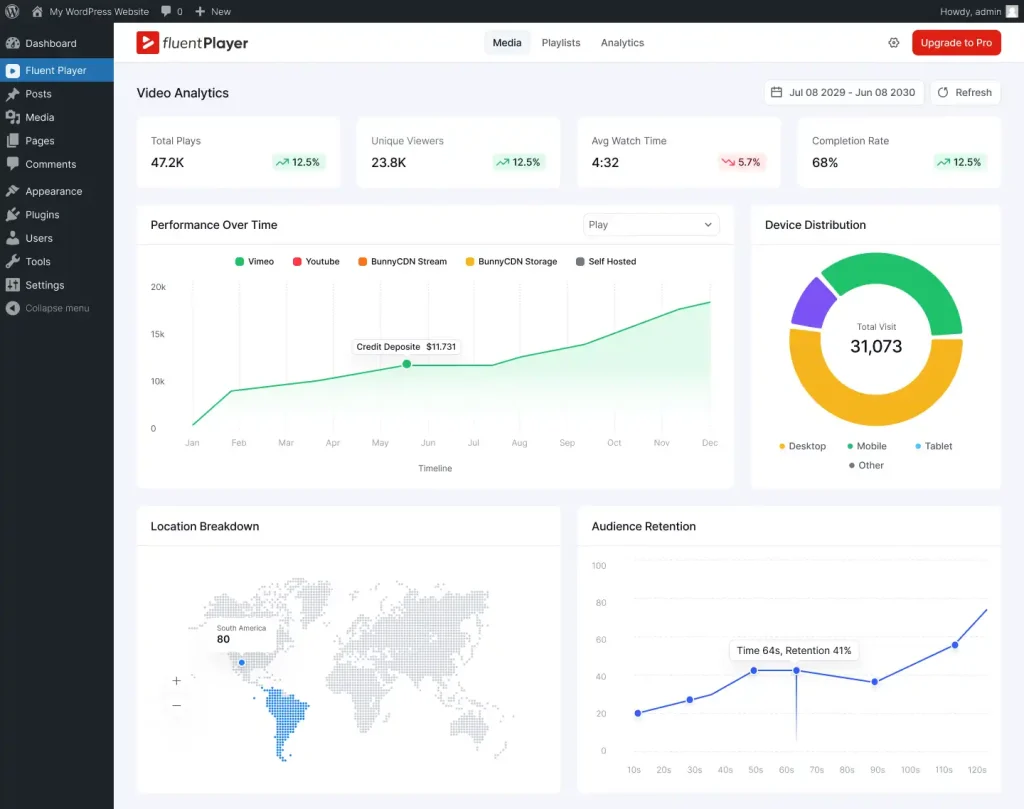
Task: Click the WordPress logo in admin bar
Action: click(x=11, y=12)
